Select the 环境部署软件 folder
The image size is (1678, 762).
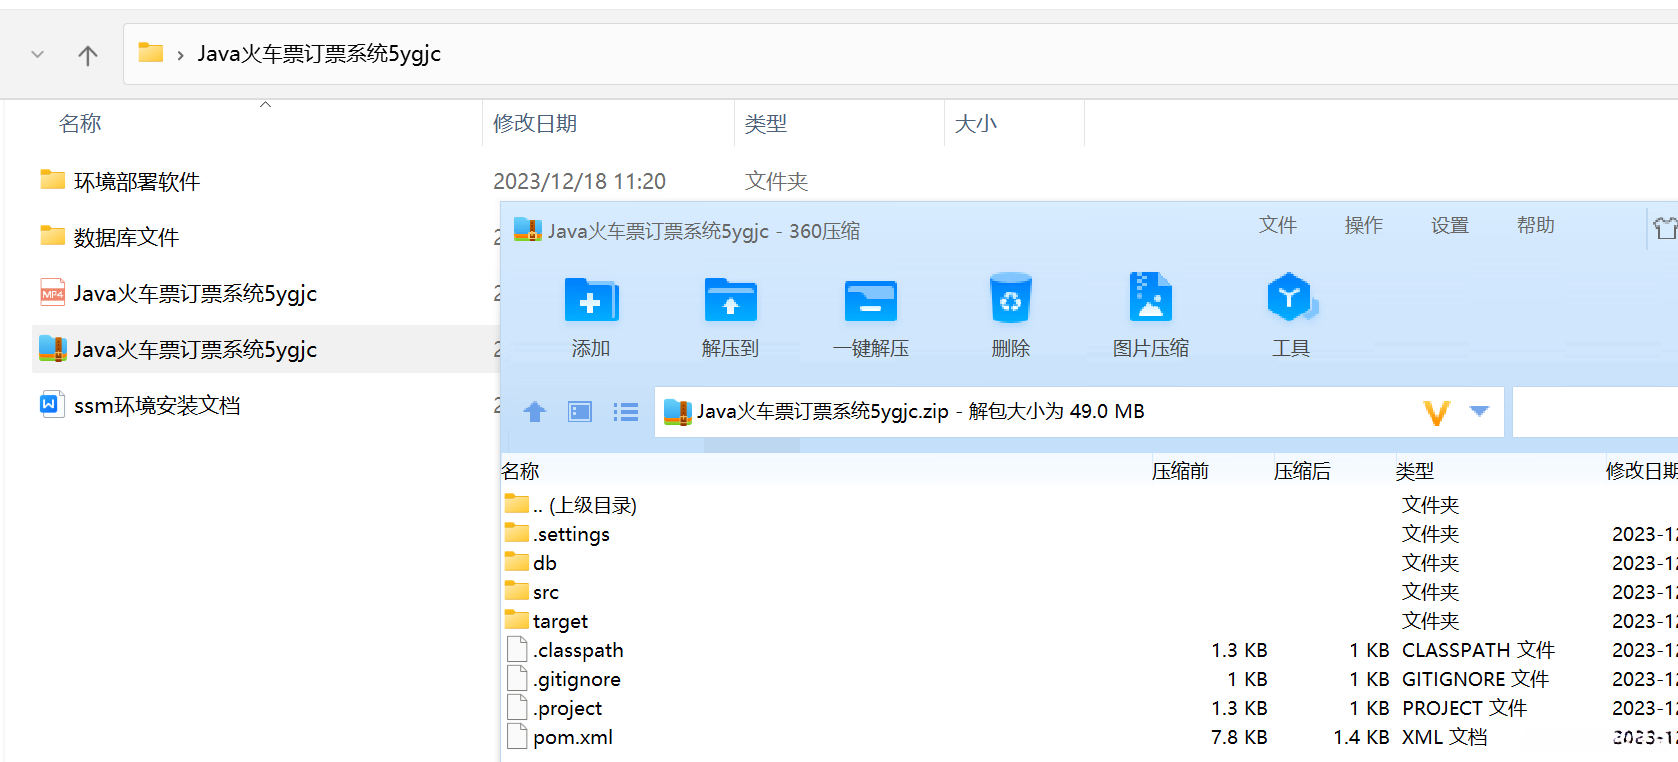click(137, 181)
